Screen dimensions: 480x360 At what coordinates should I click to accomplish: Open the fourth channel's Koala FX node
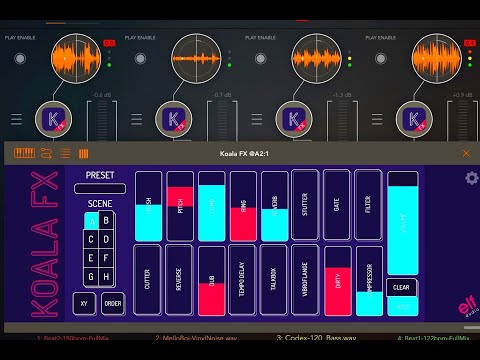pyautogui.click(x=414, y=119)
